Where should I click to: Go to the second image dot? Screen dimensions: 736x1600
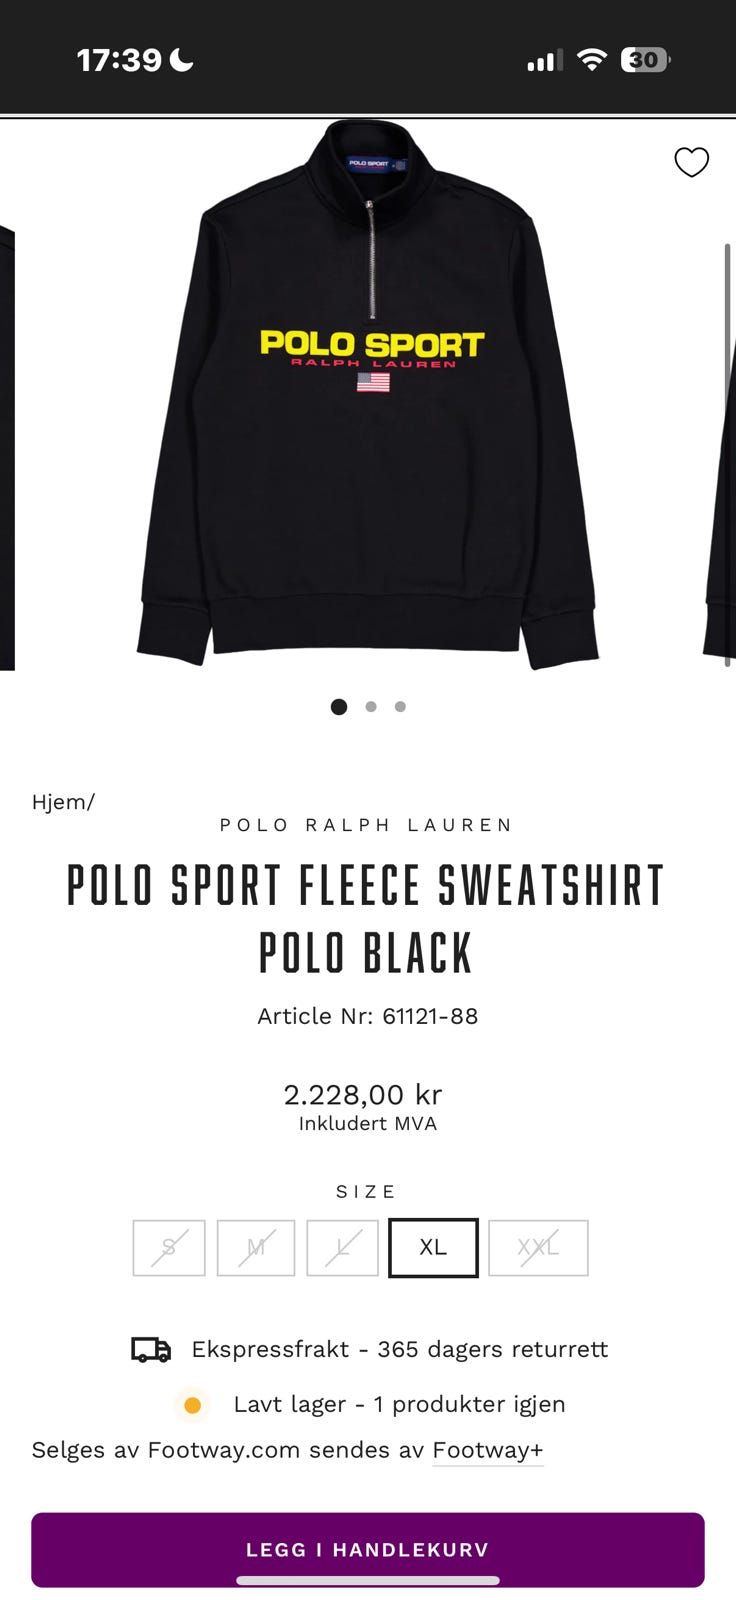[x=371, y=707]
